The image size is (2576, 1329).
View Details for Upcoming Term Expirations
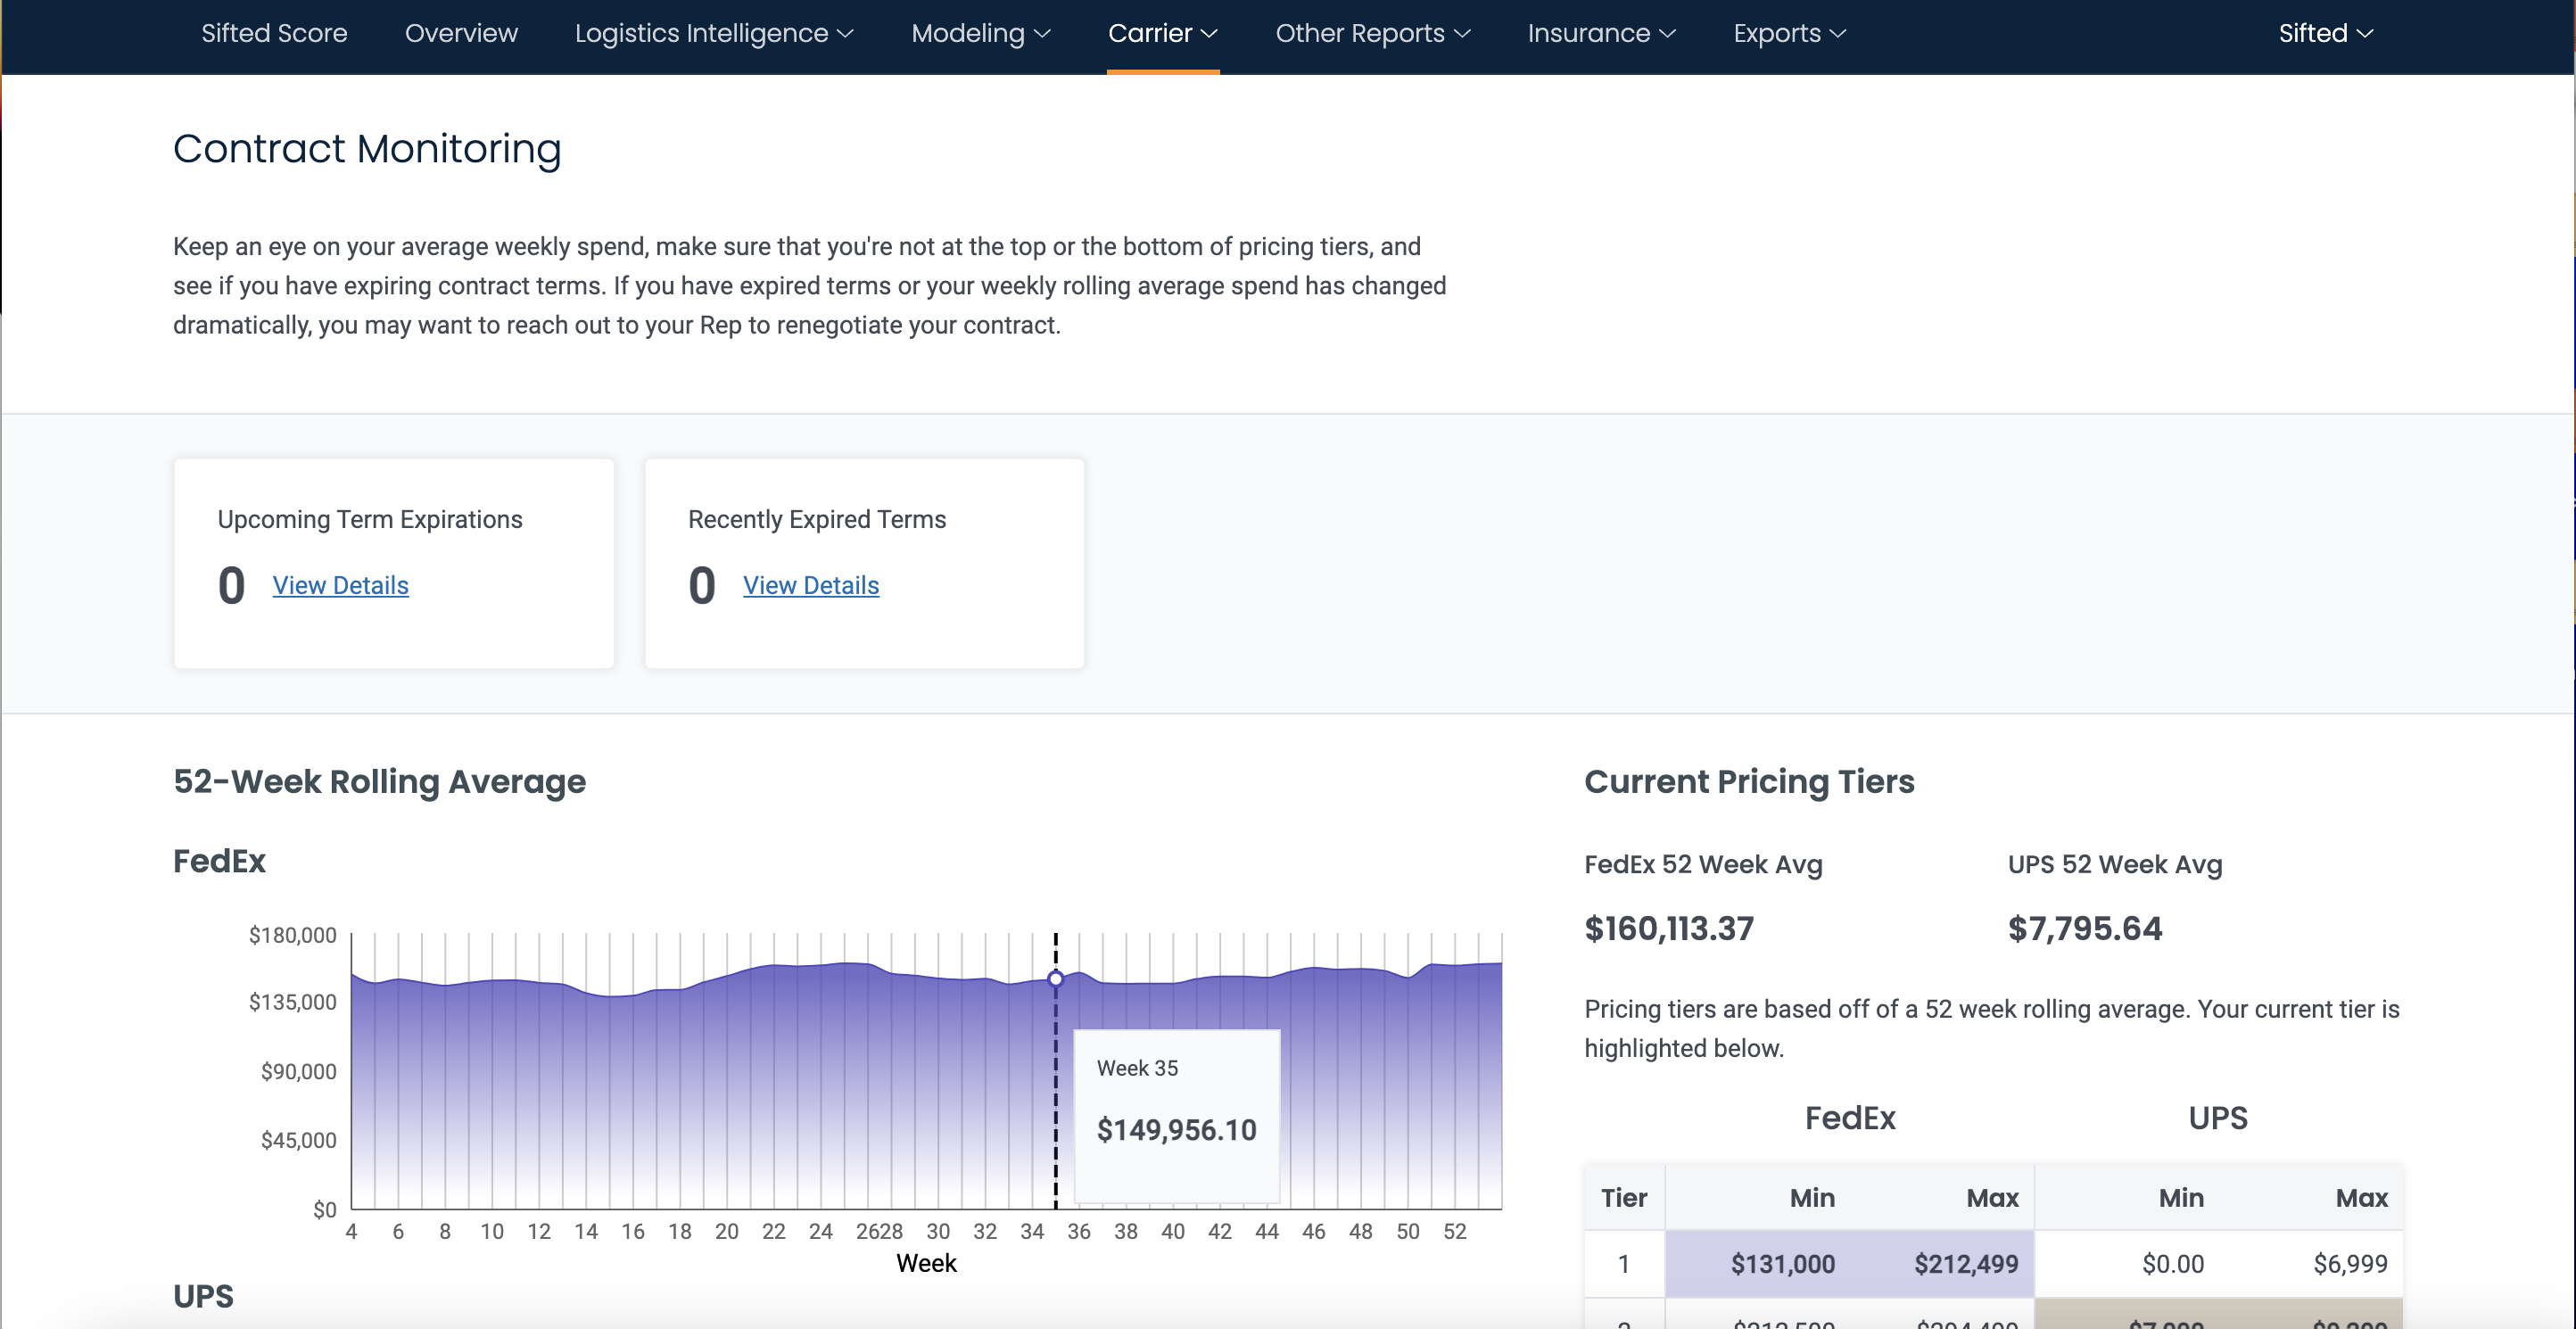340,585
